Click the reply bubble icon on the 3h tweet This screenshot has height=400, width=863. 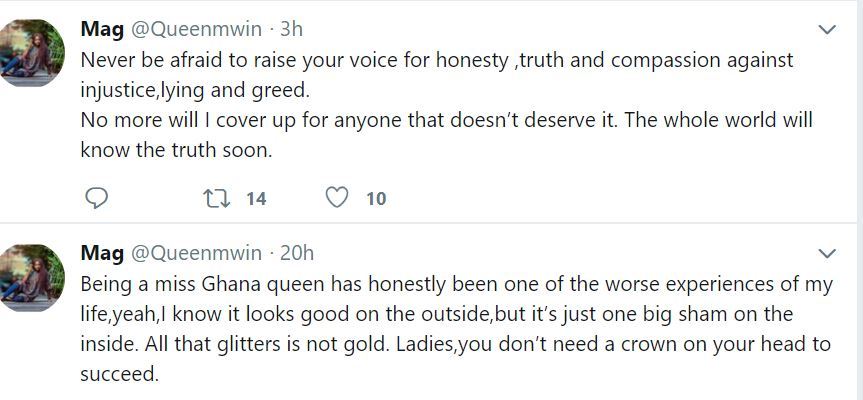(x=96, y=198)
